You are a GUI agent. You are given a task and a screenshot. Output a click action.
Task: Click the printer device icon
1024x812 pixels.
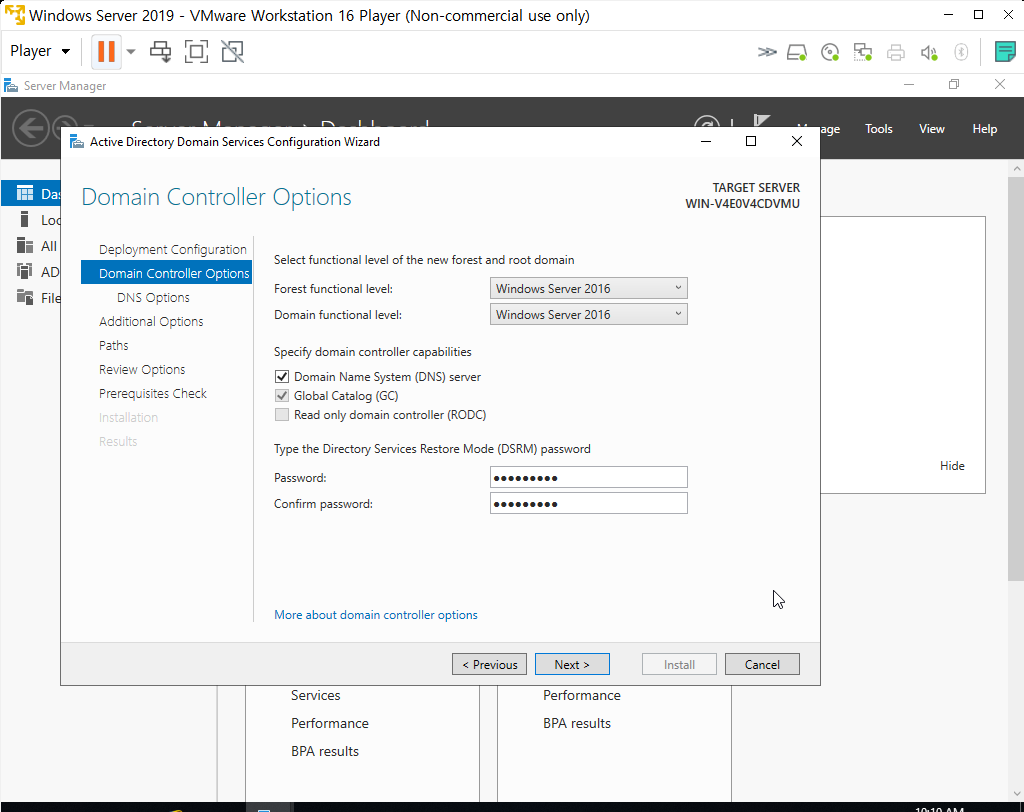tap(895, 52)
